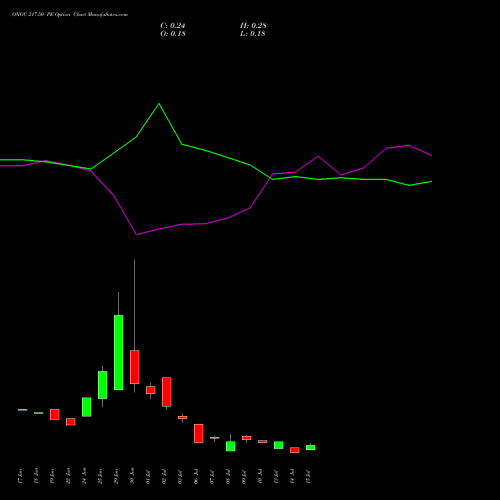The image size is (500, 500).
Task: Select the low value L: 0.18
Action: coord(253,34)
